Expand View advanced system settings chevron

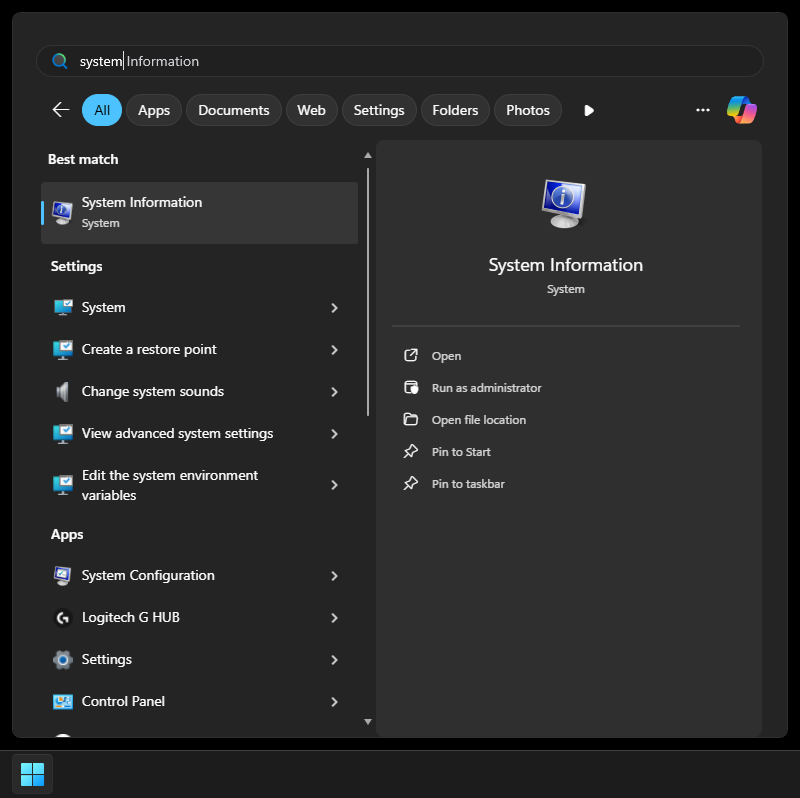[x=334, y=434]
